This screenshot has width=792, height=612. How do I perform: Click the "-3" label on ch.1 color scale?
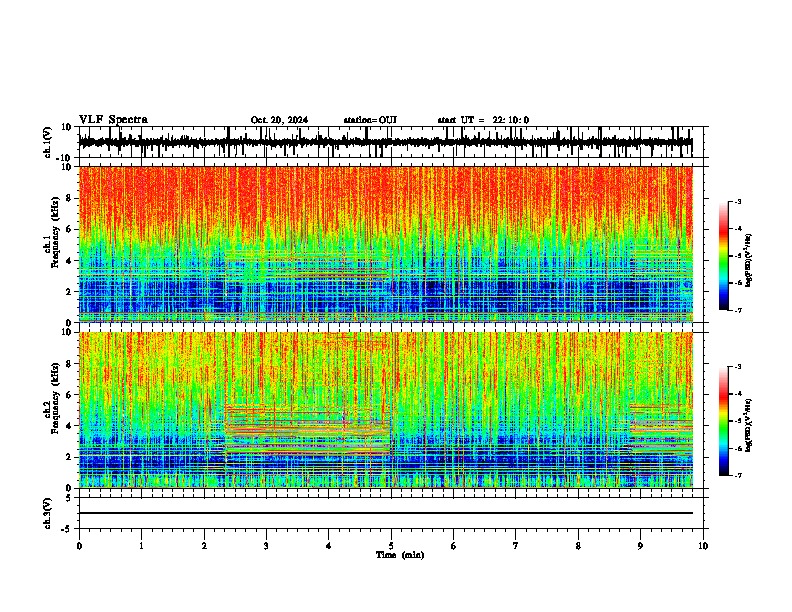point(738,201)
